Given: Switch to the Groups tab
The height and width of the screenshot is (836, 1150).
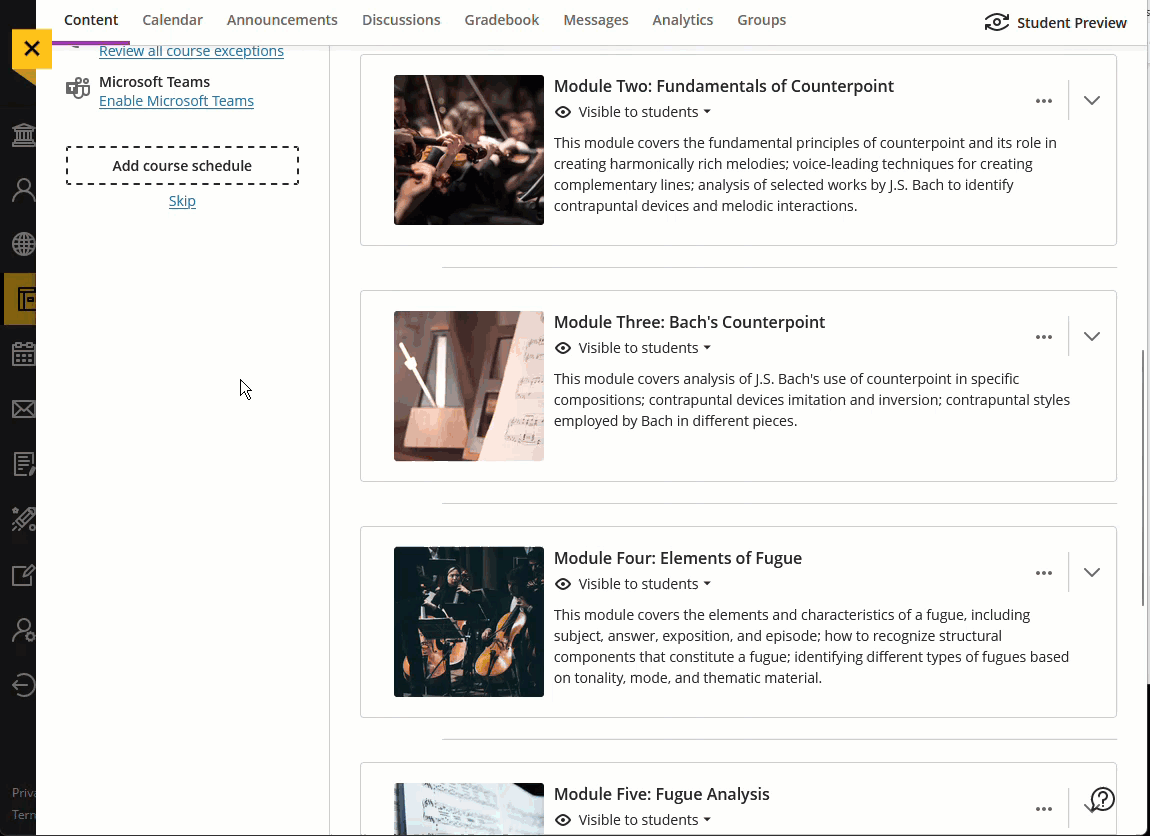Looking at the screenshot, I should 761,21.
